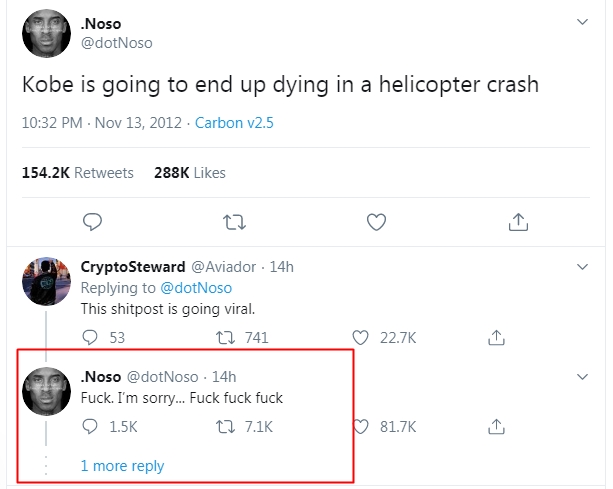View the 154.2K Retweets list
This screenshot has height=489, width=613.
[x=78, y=173]
